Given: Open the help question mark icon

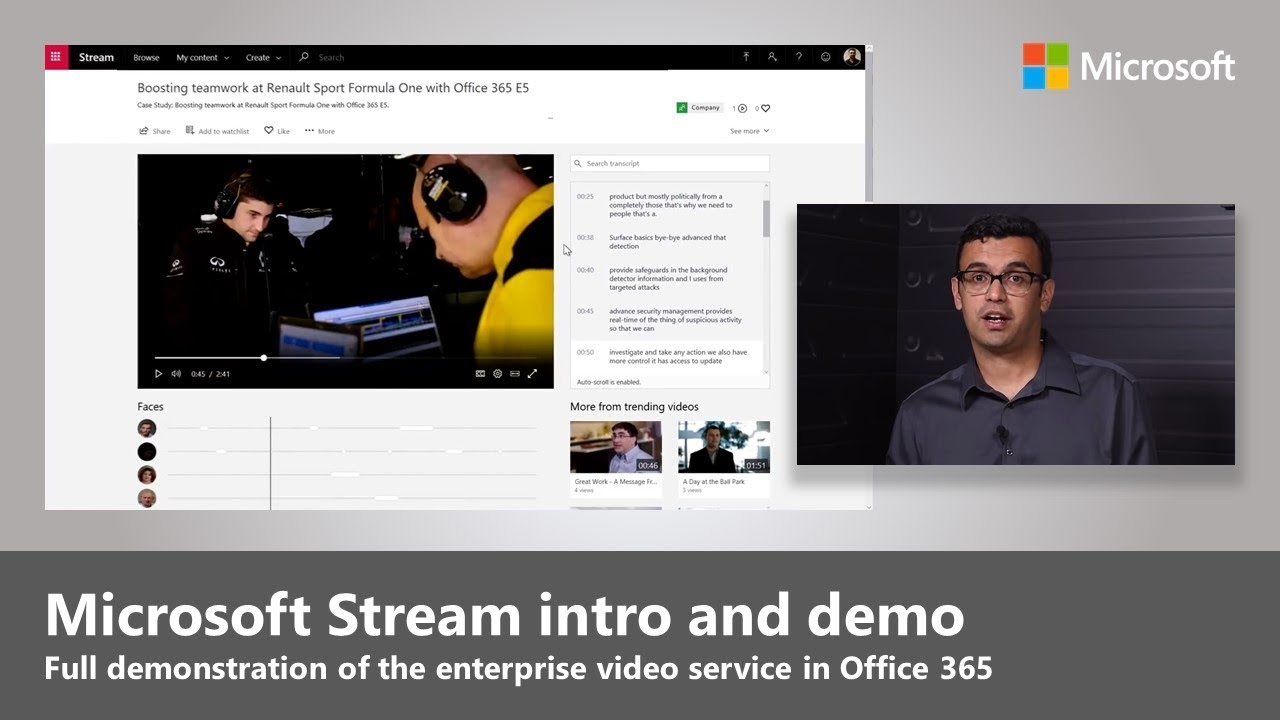Looking at the screenshot, I should coord(798,57).
